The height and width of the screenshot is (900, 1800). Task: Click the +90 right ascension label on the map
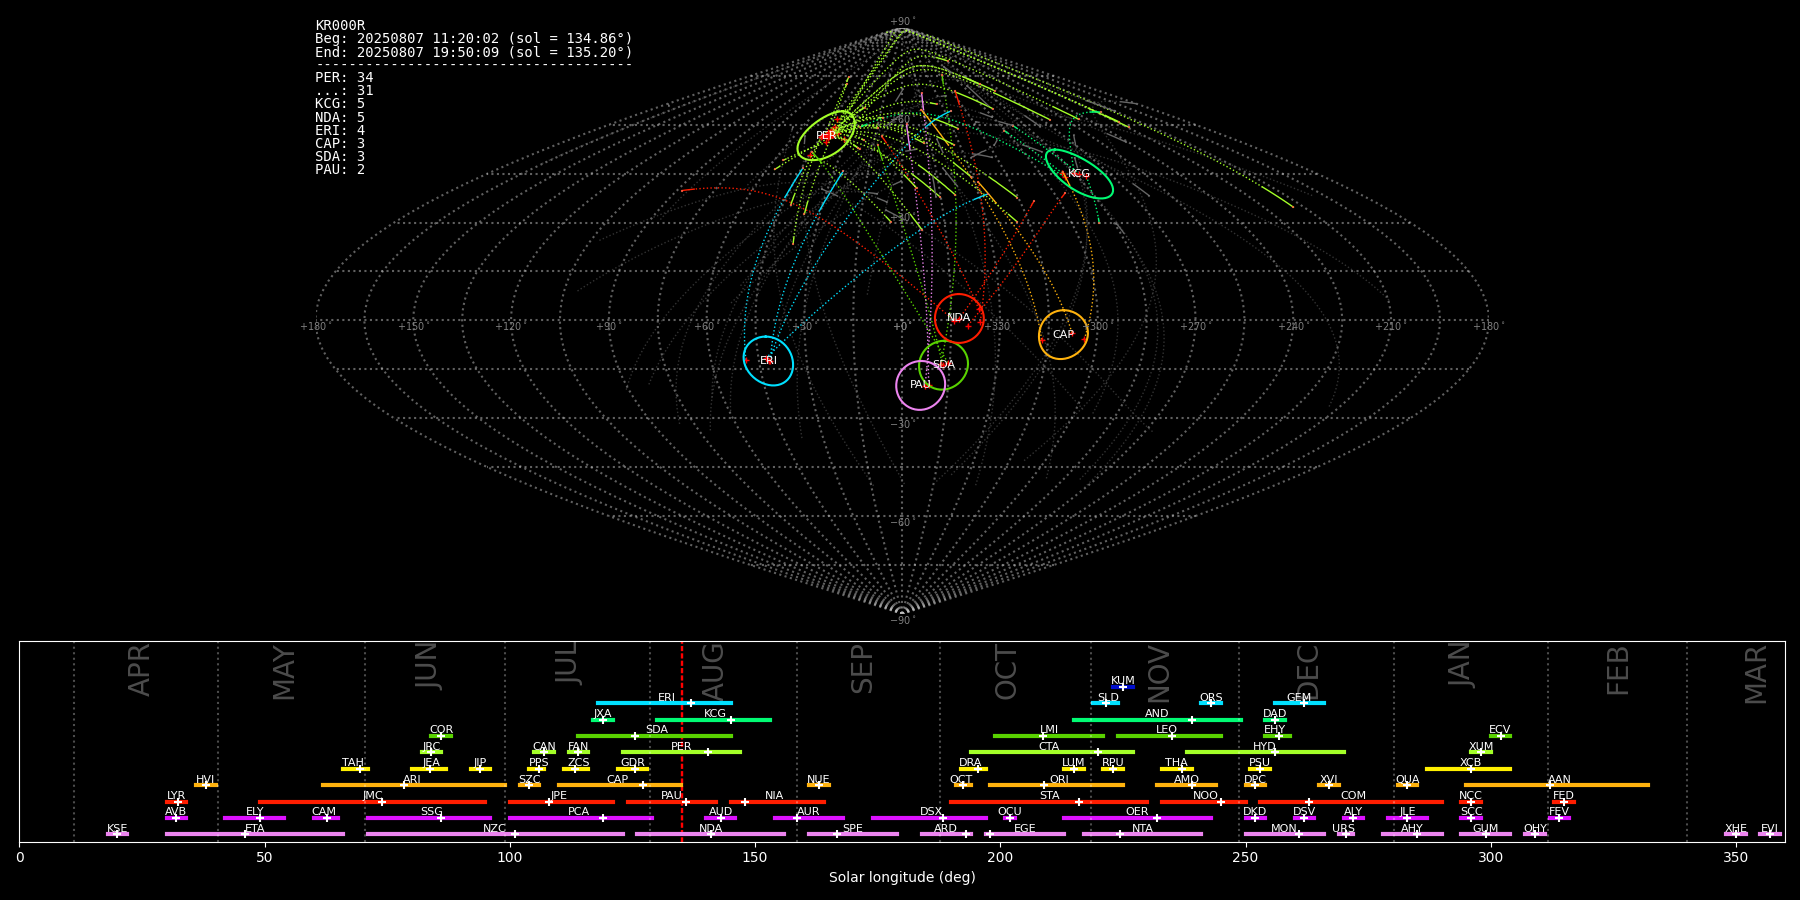coord(606,326)
